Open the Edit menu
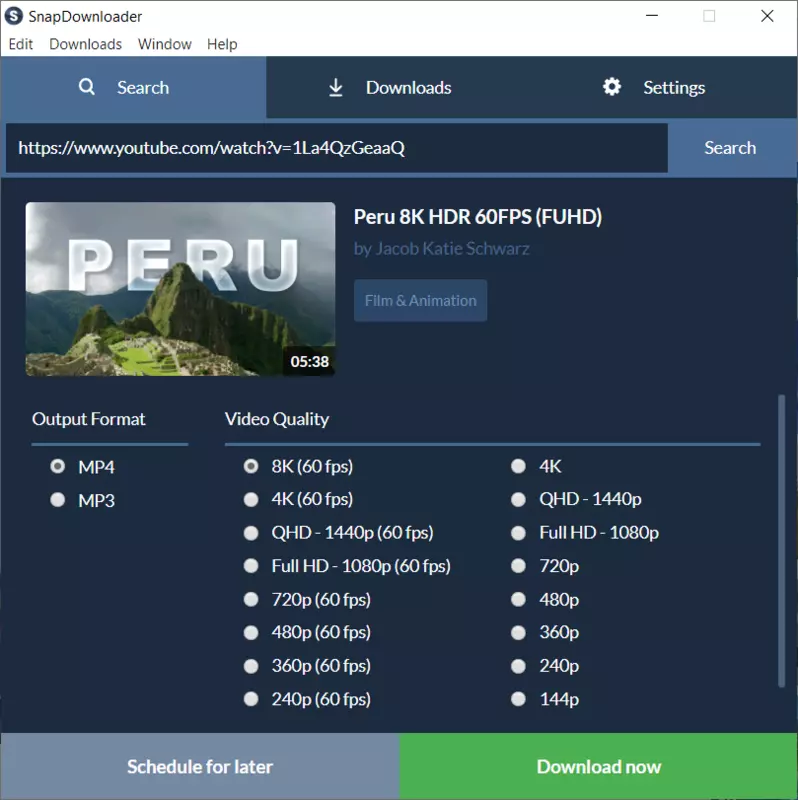 tap(21, 44)
